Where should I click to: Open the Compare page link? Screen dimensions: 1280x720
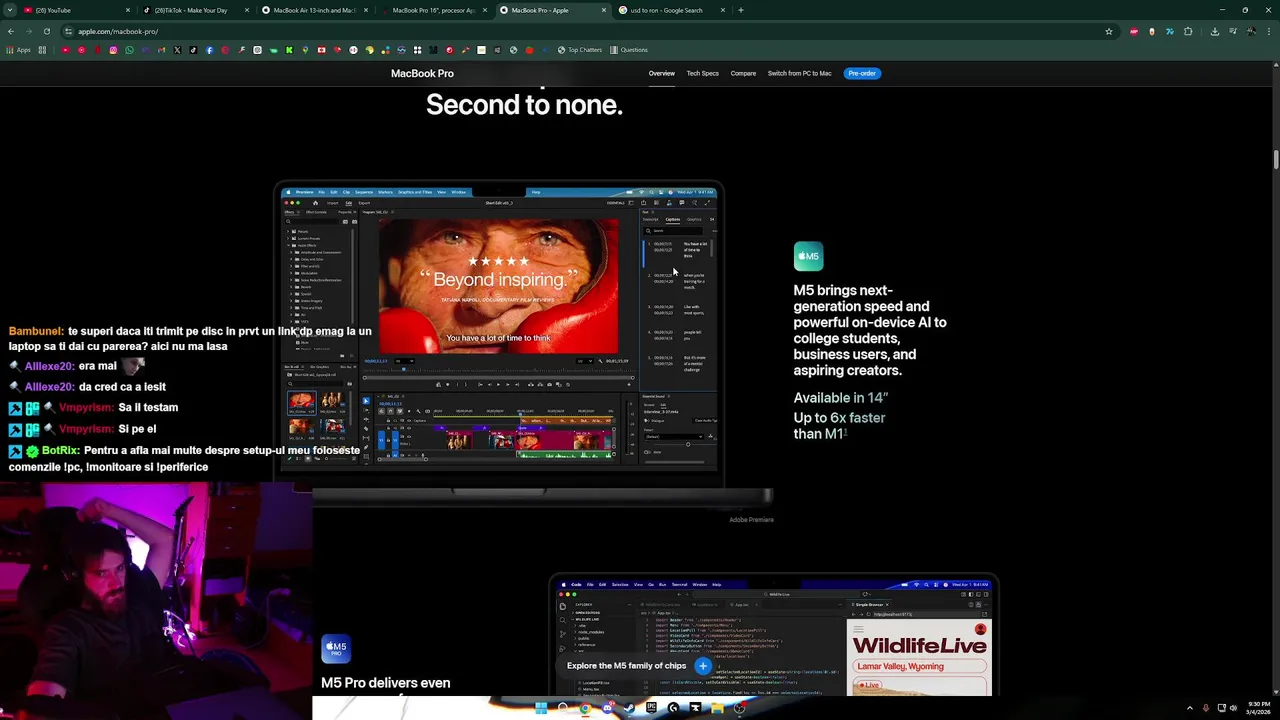[743, 73]
